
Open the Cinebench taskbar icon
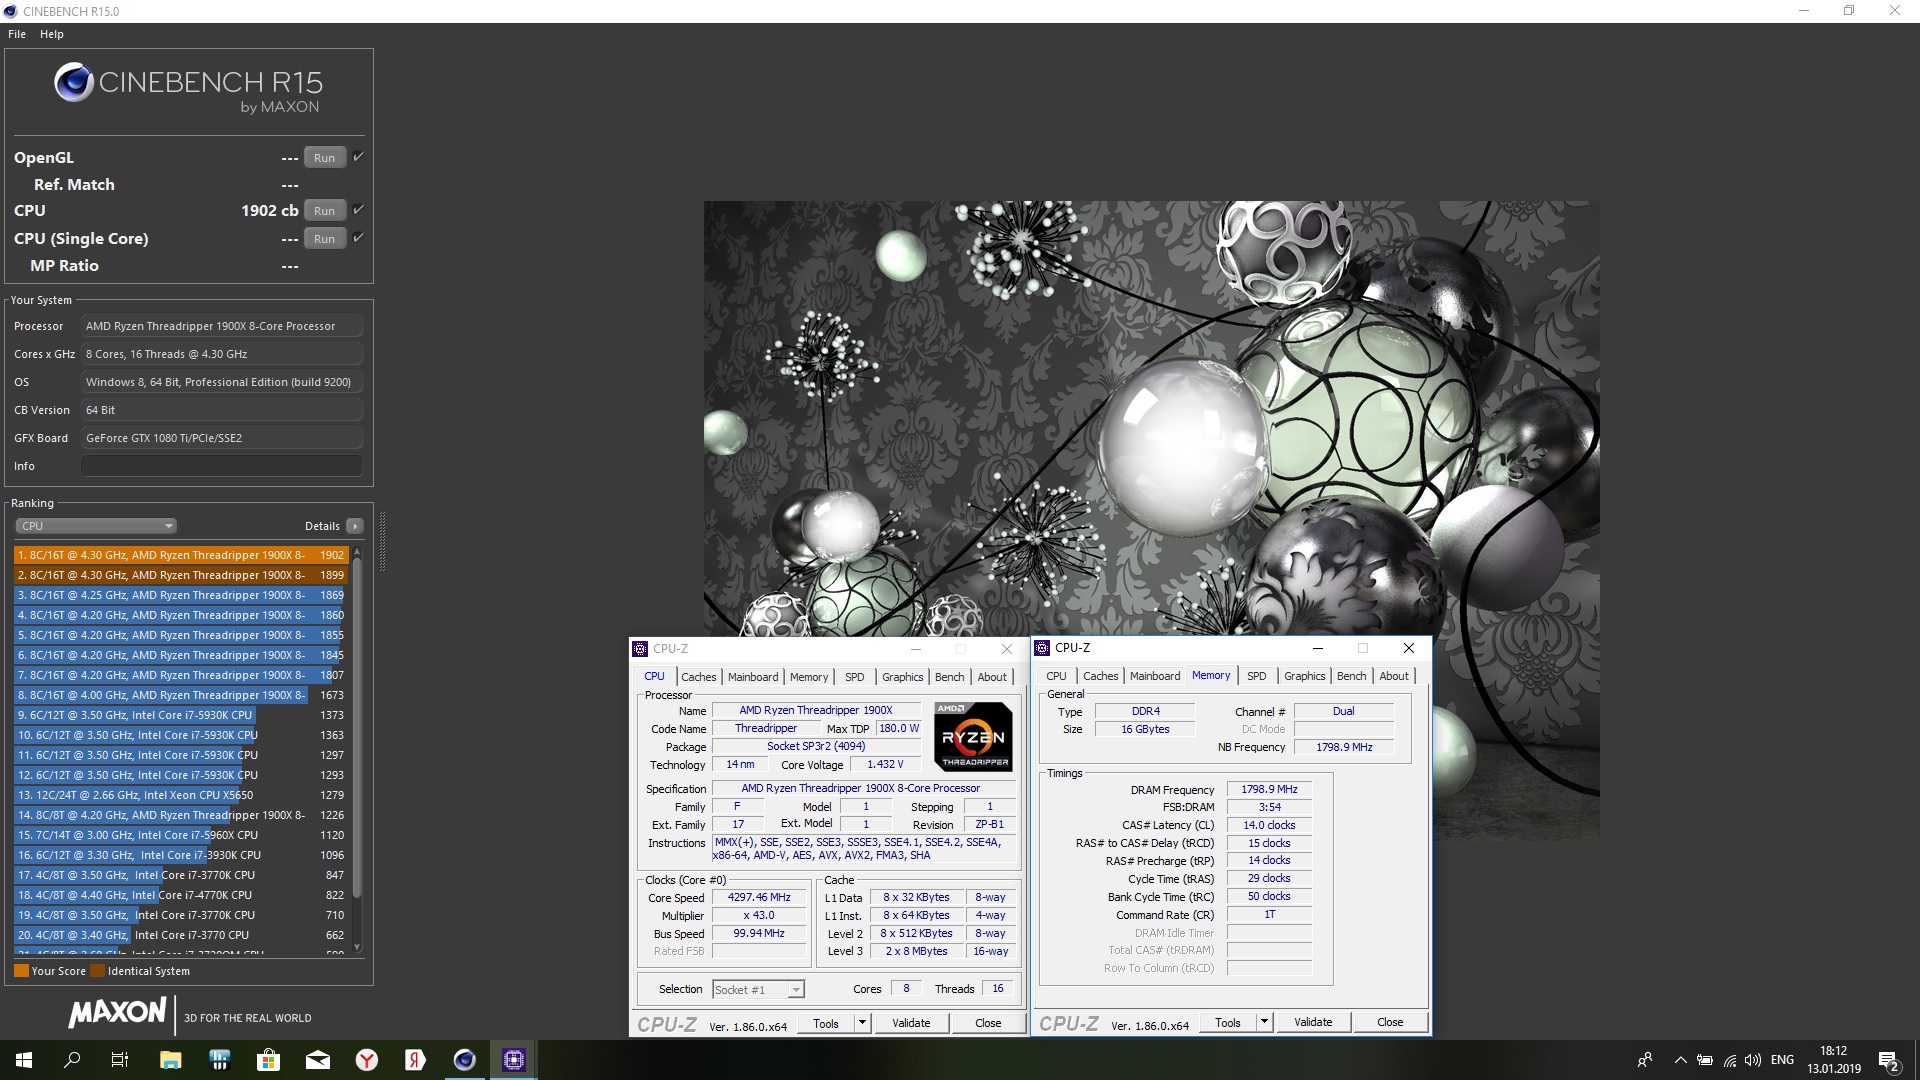(464, 1060)
